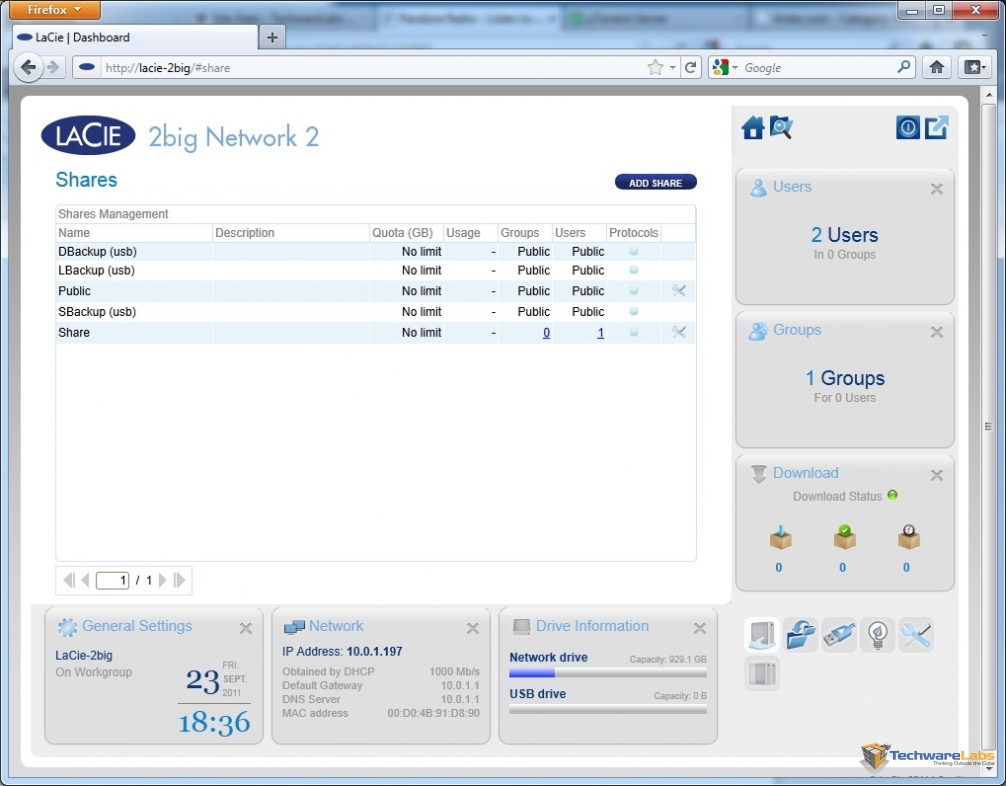Click the power shutdown icon
This screenshot has height=786, width=1006.
tap(908, 128)
